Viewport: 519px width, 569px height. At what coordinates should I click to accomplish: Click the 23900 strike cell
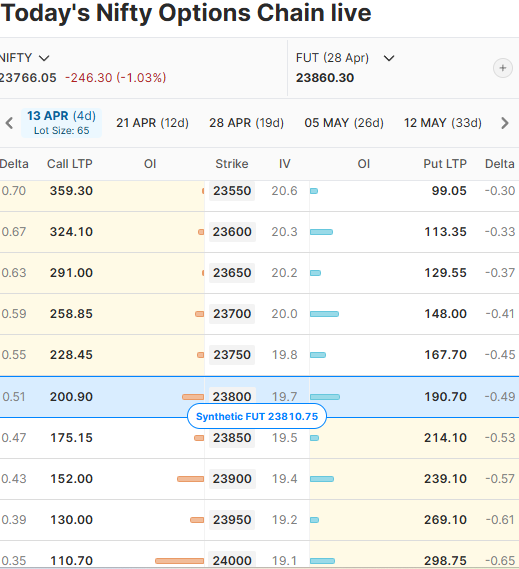pyautogui.click(x=232, y=479)
